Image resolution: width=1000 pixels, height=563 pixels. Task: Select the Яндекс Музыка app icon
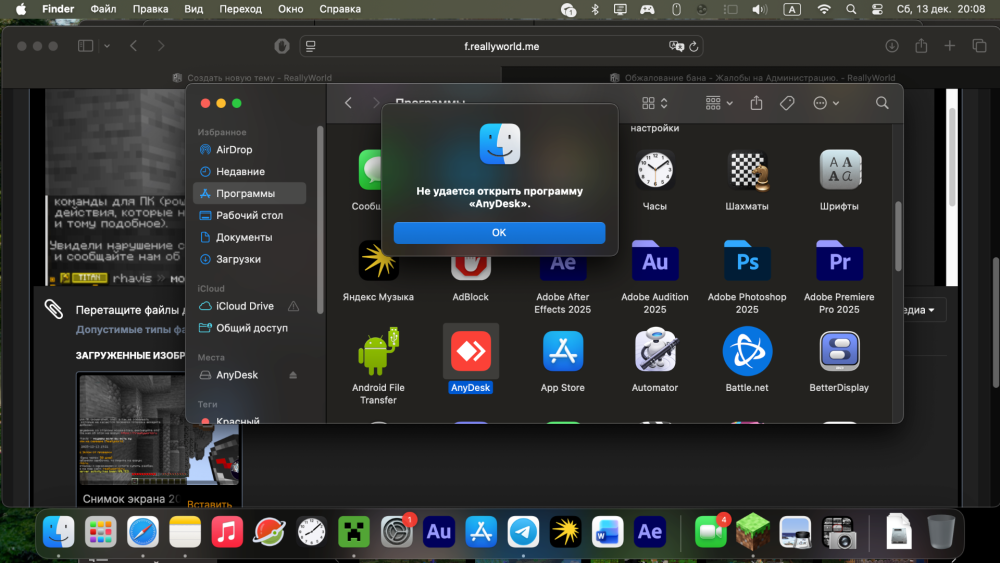[x=378, y=260]
